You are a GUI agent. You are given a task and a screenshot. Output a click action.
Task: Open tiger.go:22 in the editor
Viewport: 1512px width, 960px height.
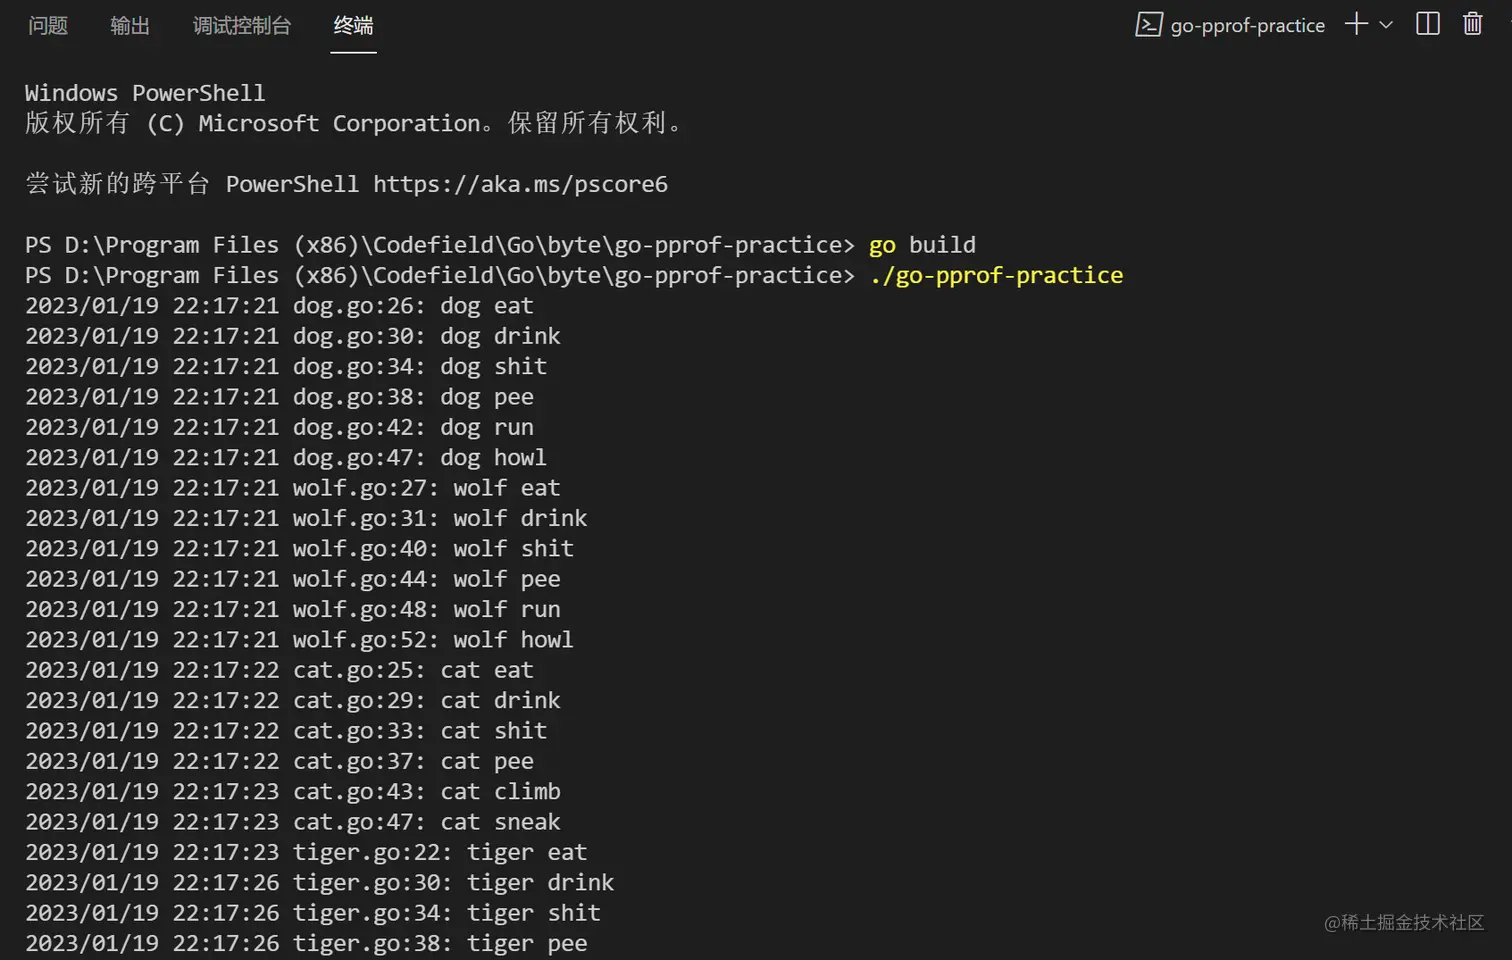pos(371,852)
